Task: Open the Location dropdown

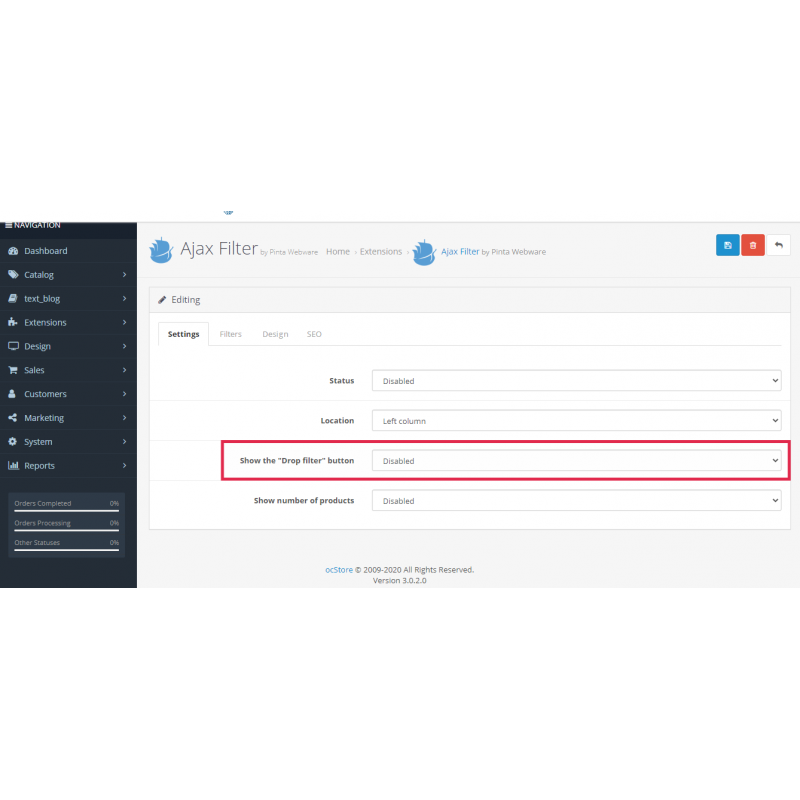Action: coord(576,421)
